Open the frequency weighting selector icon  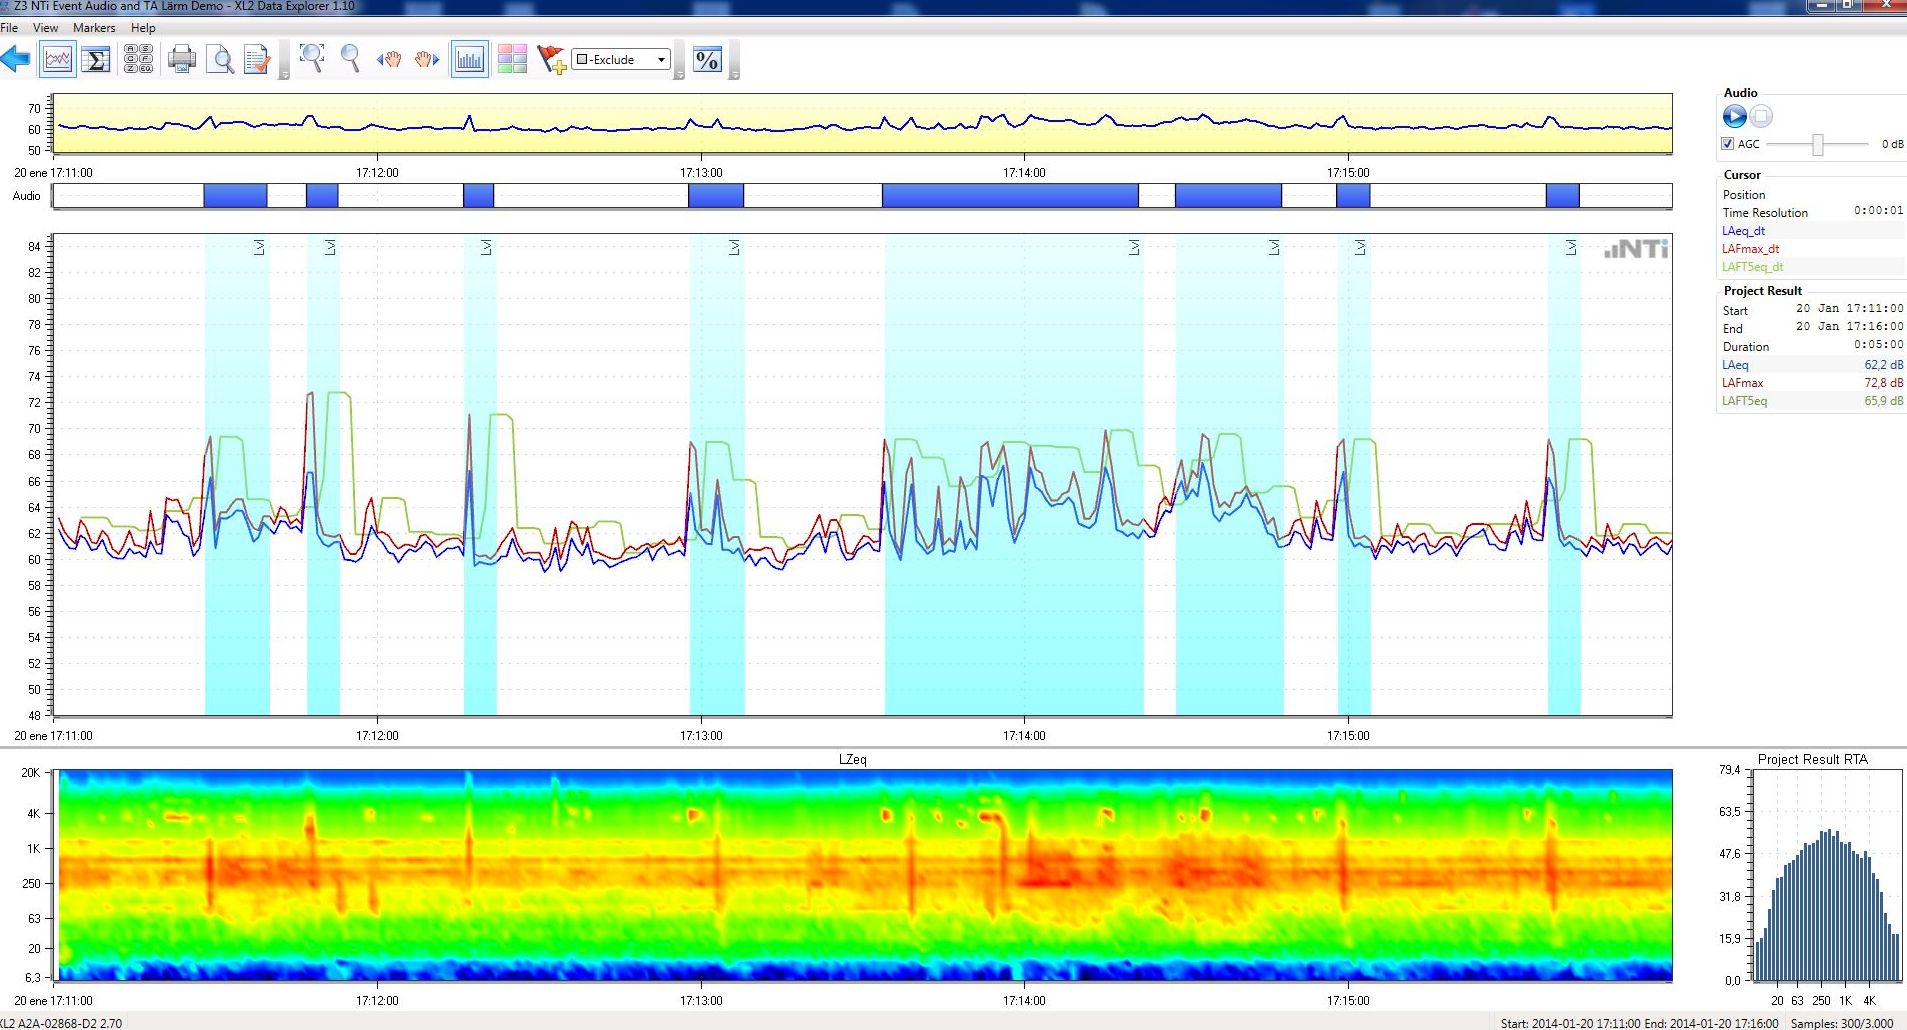click(x=138, y=60)
